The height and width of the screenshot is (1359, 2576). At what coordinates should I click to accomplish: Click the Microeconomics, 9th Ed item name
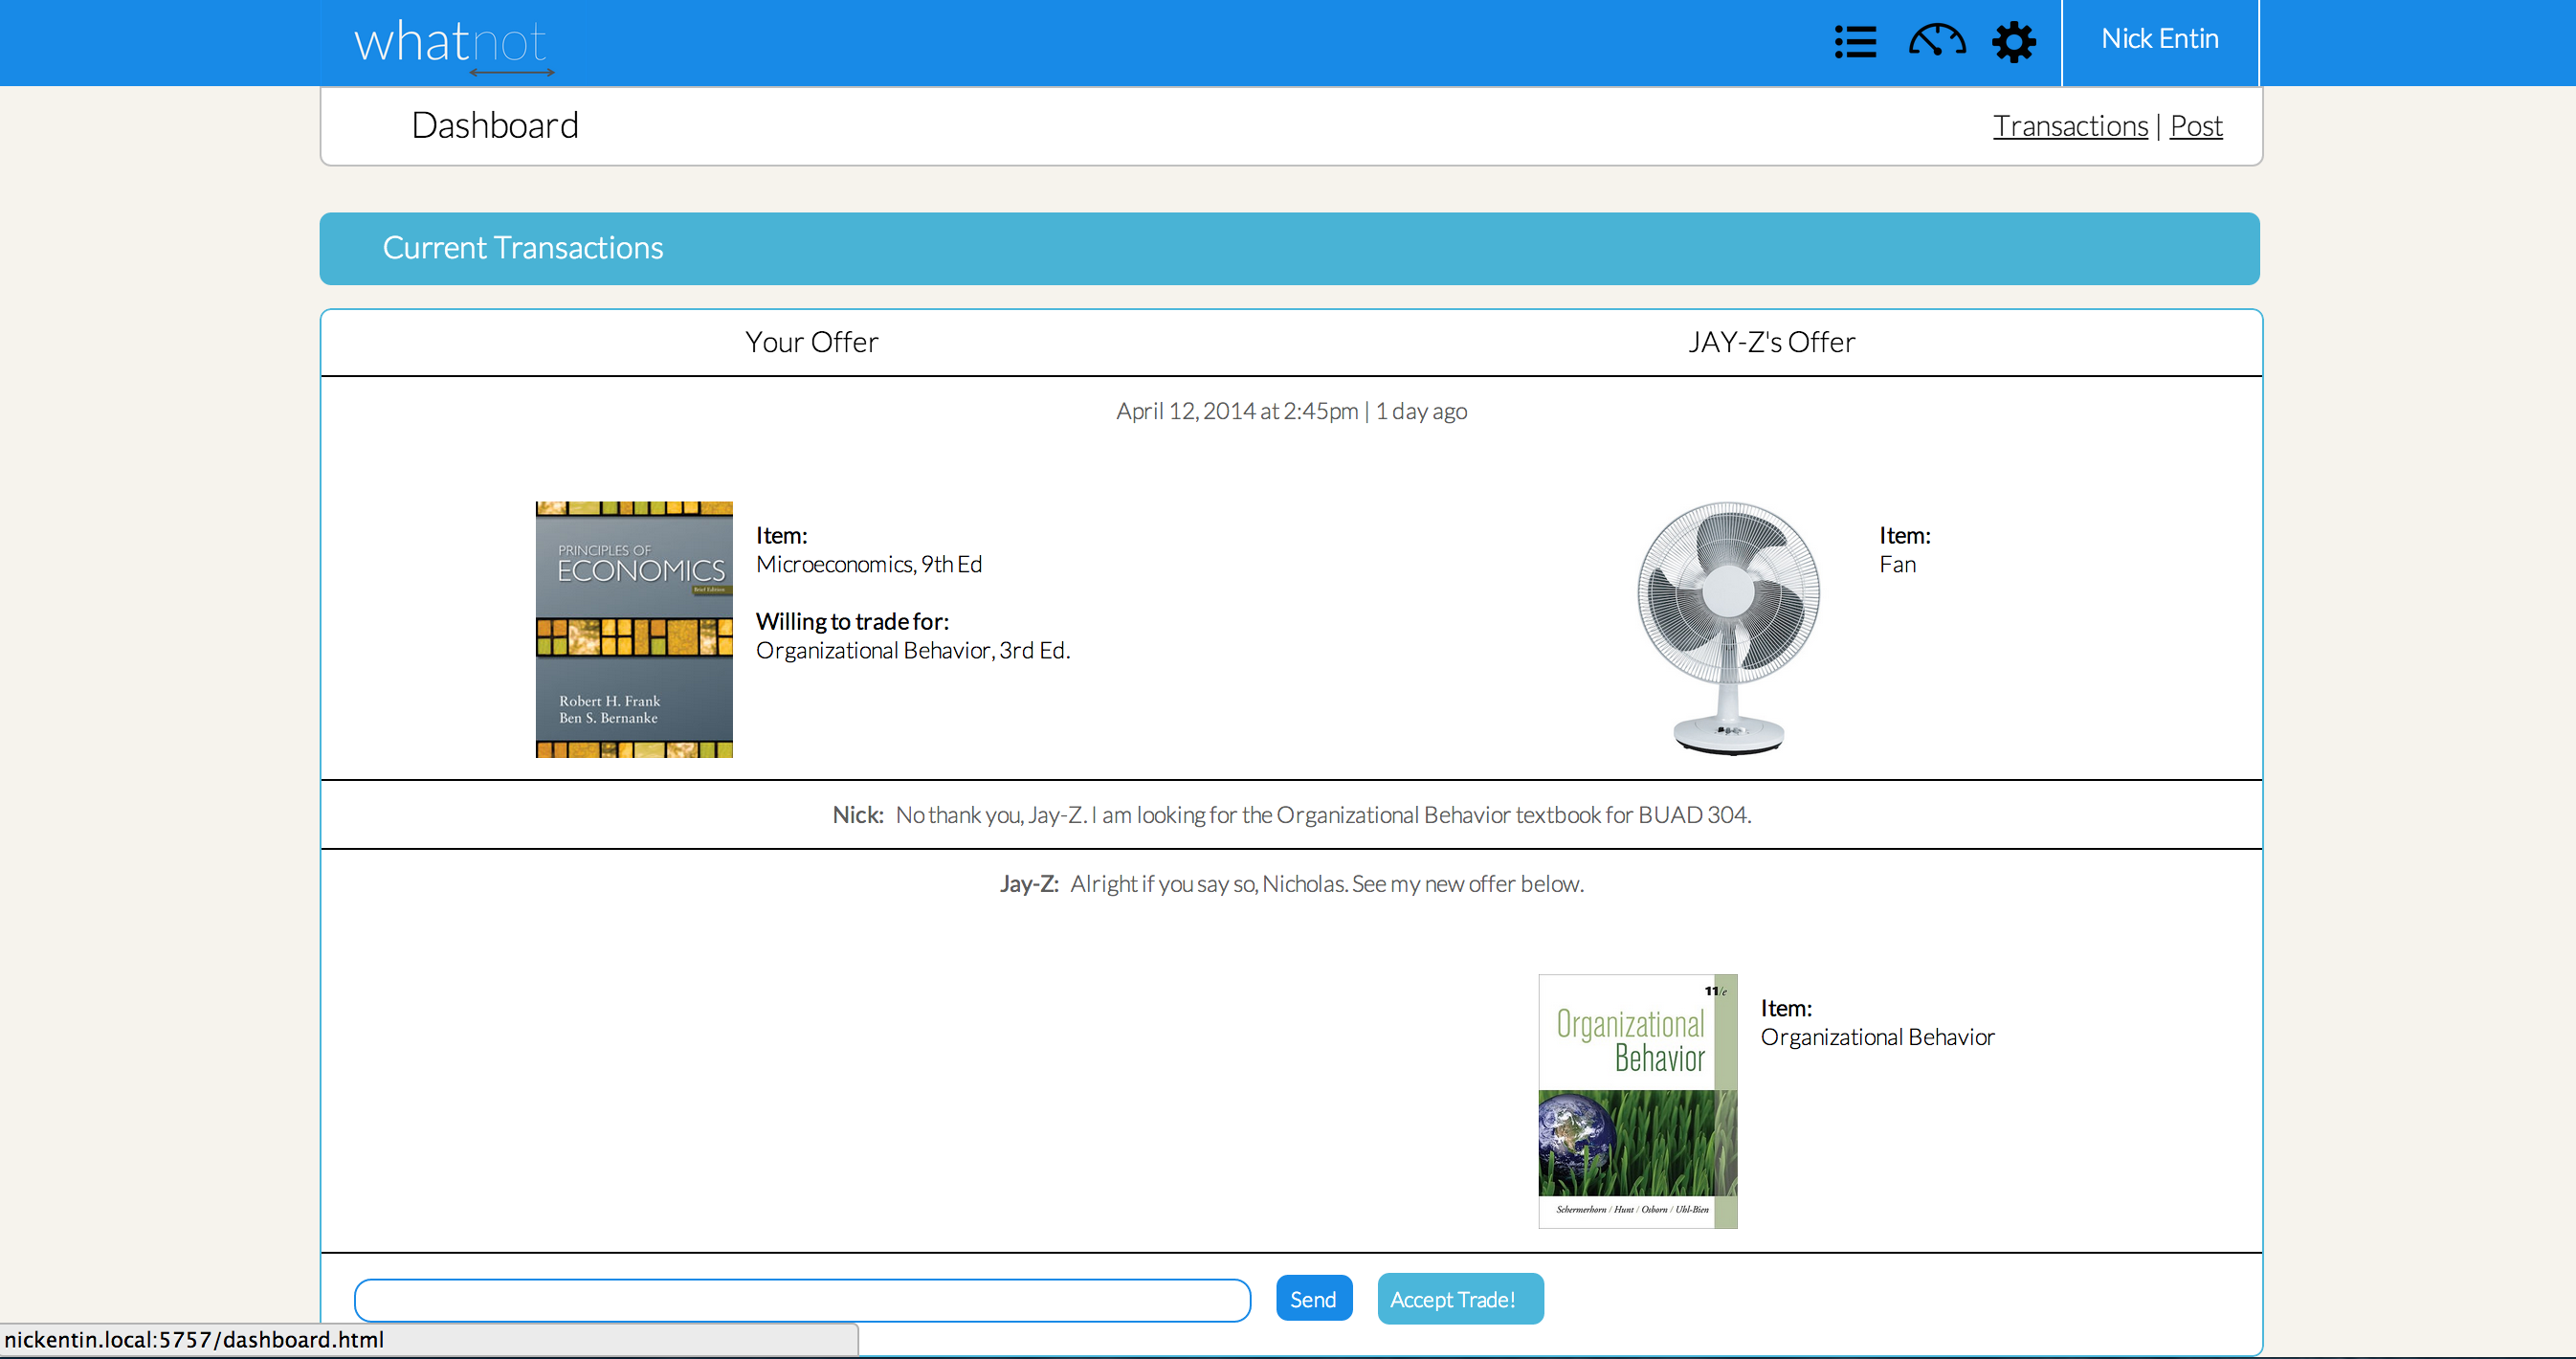tap(868, 565)
